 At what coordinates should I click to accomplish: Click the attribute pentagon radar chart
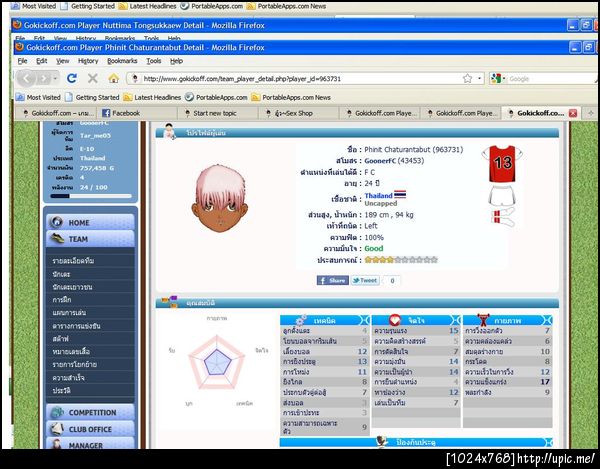click(x=217, y=362)
